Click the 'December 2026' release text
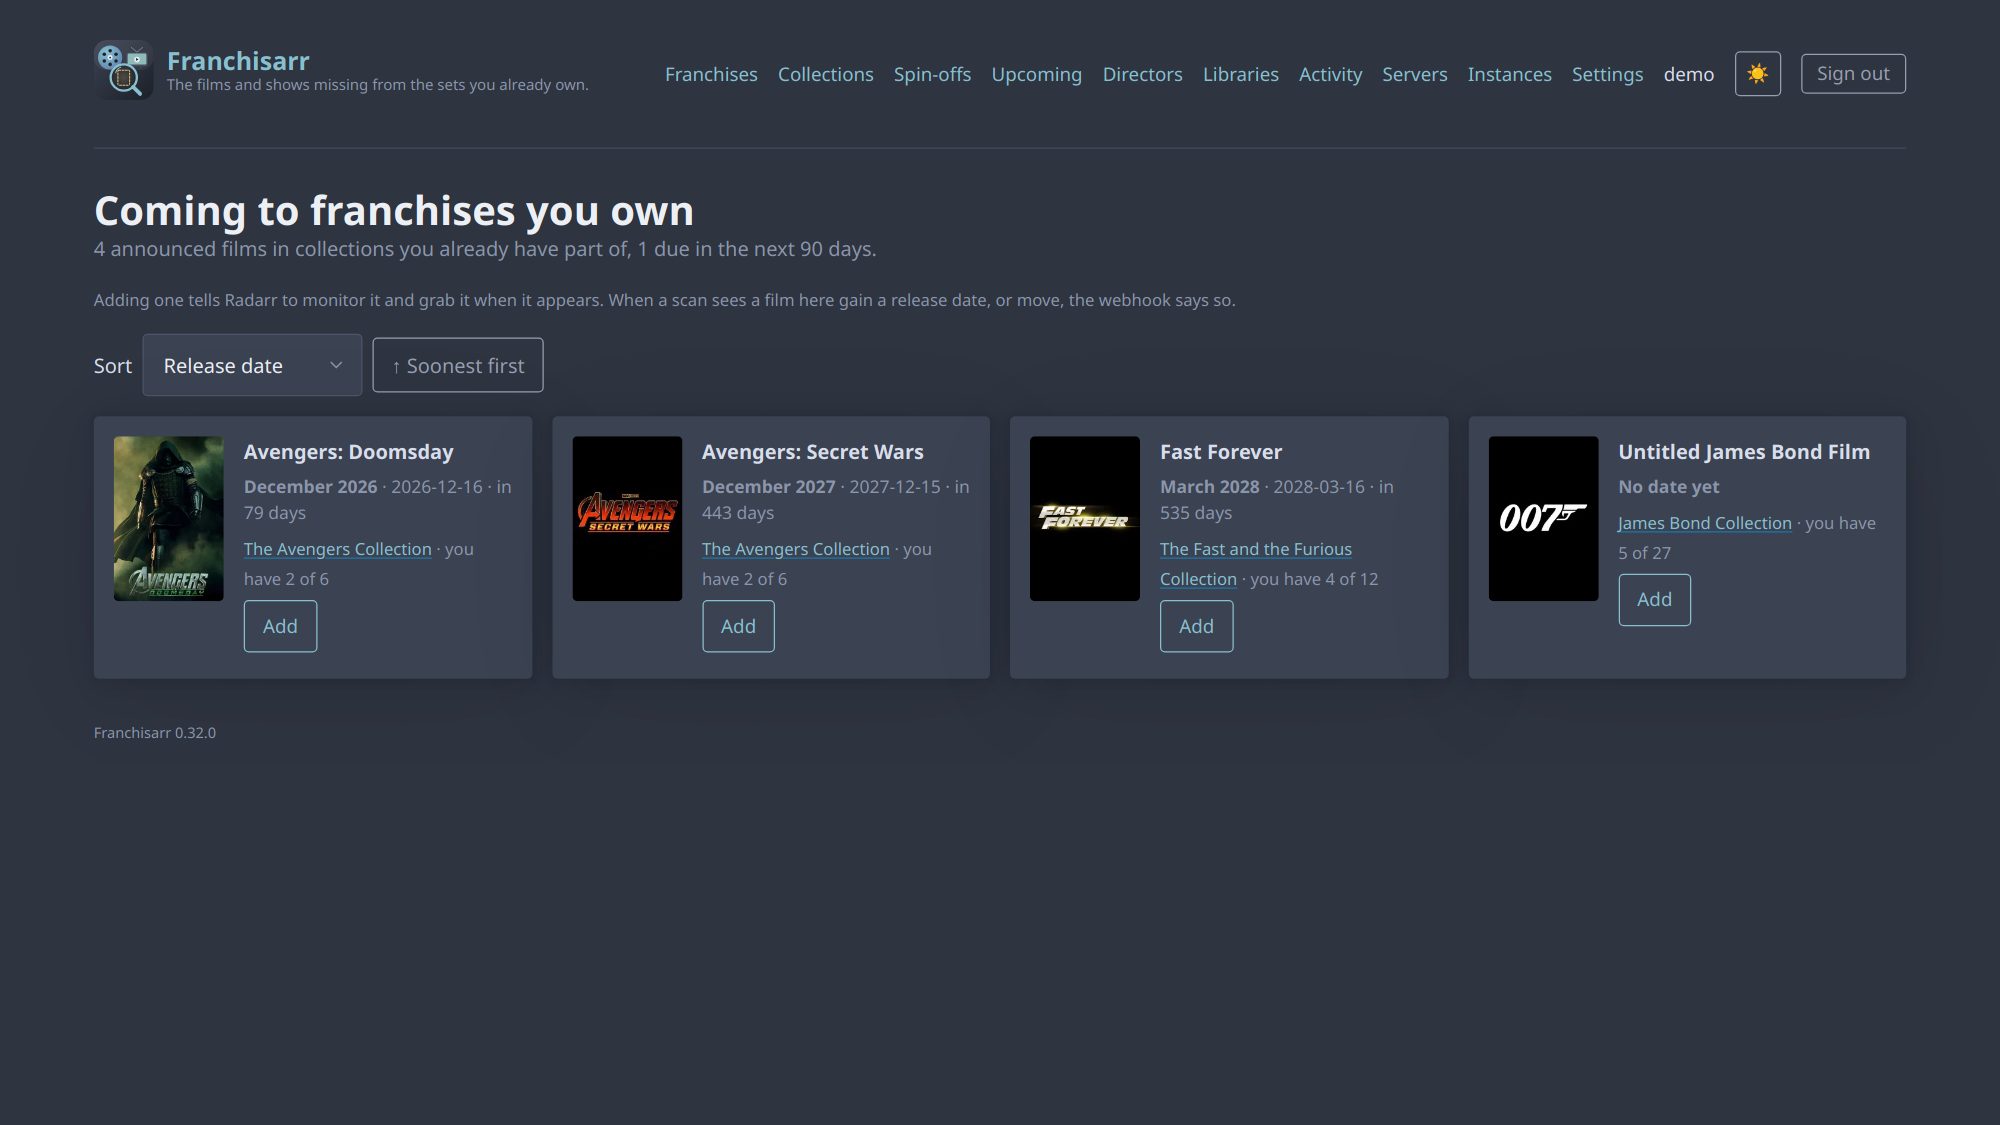This screenshot has height=1125, width=2000. pos(311,487)
